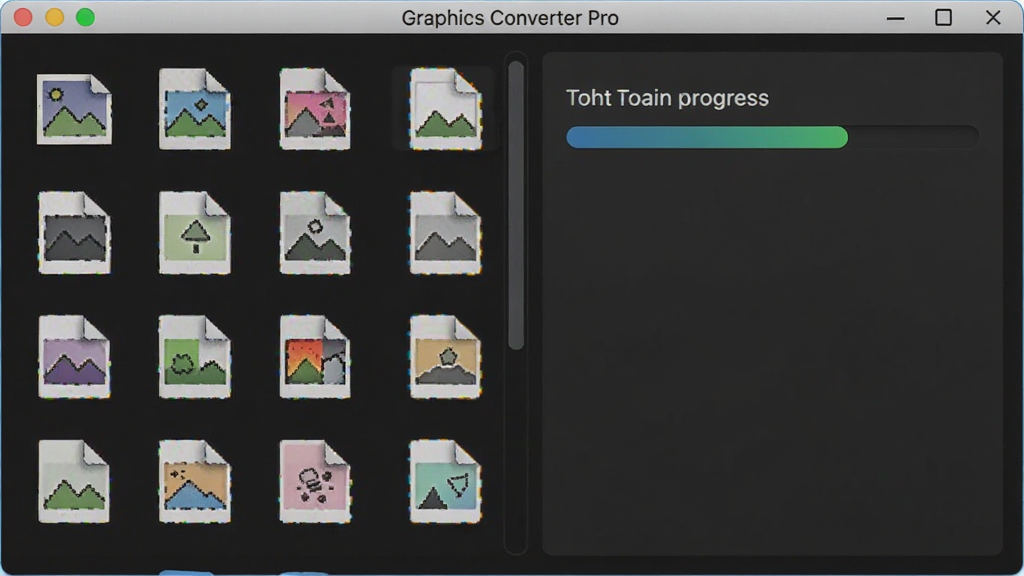Minimize with the yellow traffic light button
This screenshot has width=1024, height=576.
[54, 17]
